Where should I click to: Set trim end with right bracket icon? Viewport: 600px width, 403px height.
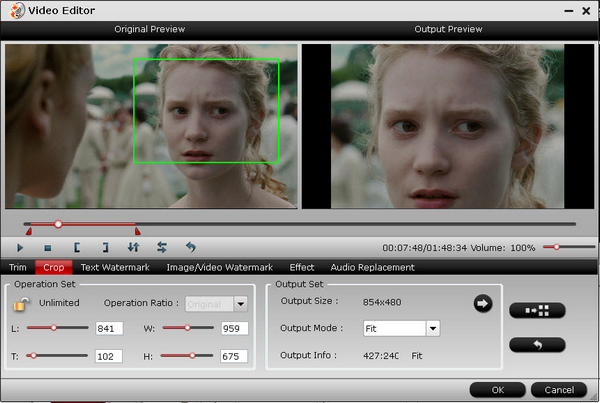tap(105, 248)
